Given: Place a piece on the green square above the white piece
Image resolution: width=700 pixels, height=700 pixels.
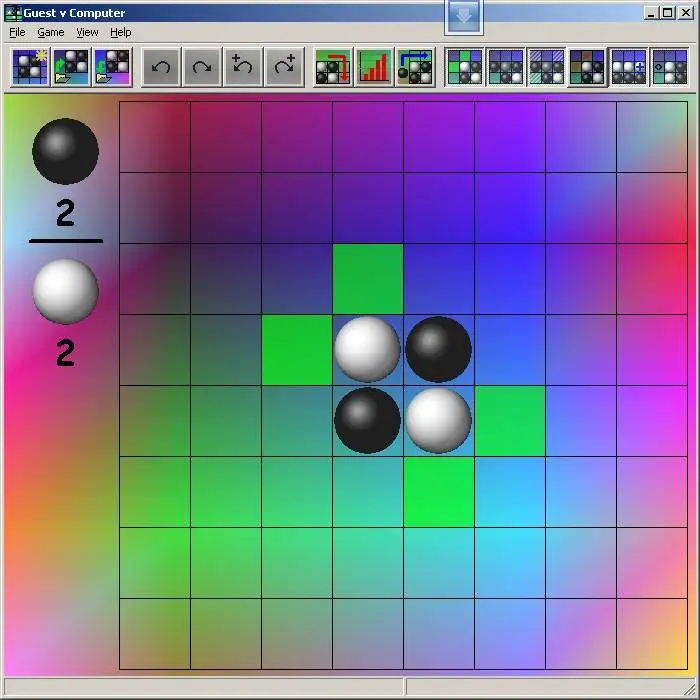Looking at the screenshot, I should [368, 279].
